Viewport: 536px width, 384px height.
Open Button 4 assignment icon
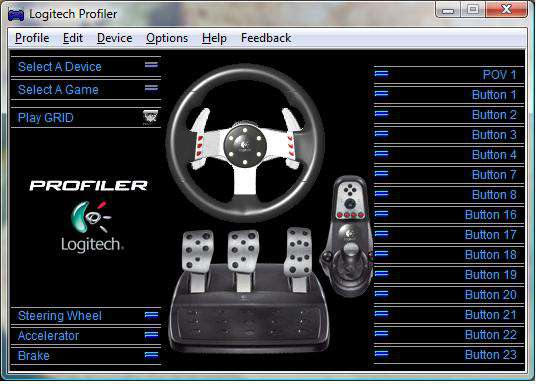pyautogui.click(x=381, y=153)
